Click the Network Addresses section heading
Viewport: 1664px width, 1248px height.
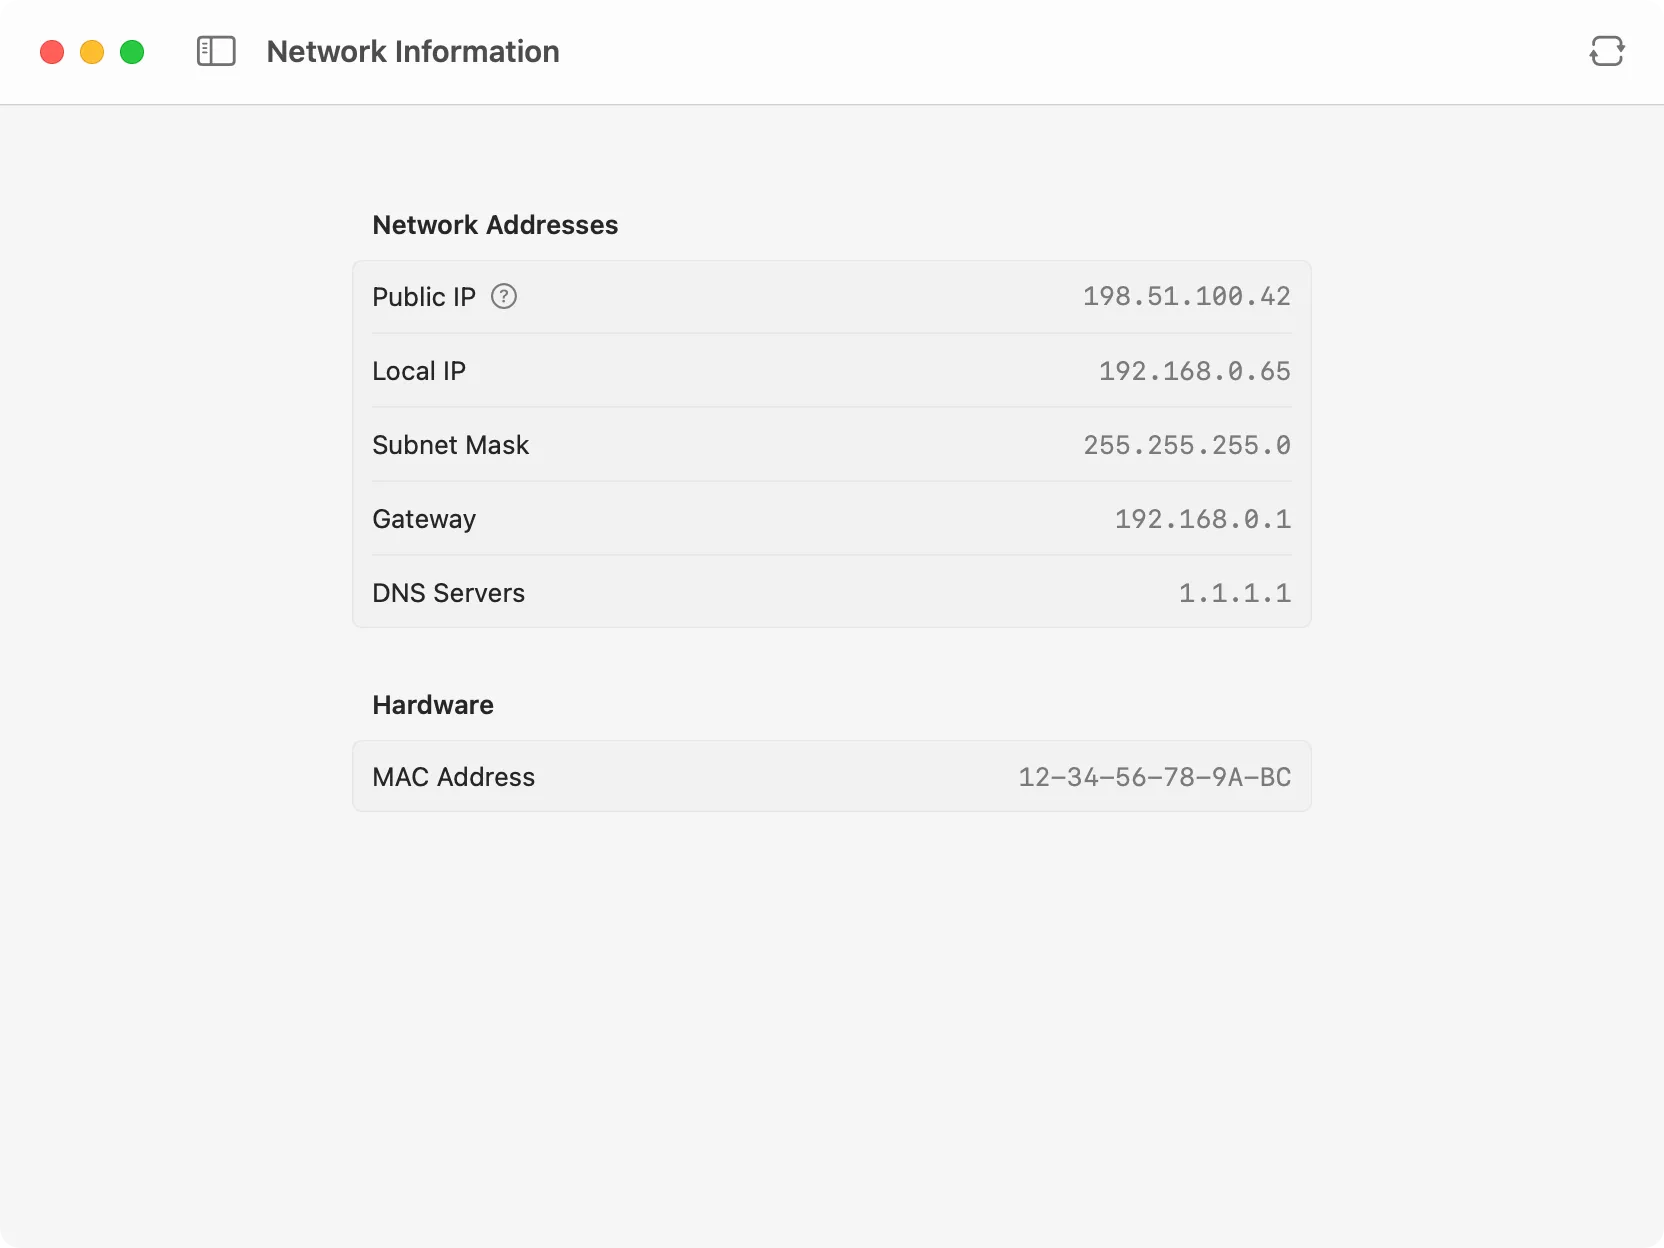pos(495,225)
